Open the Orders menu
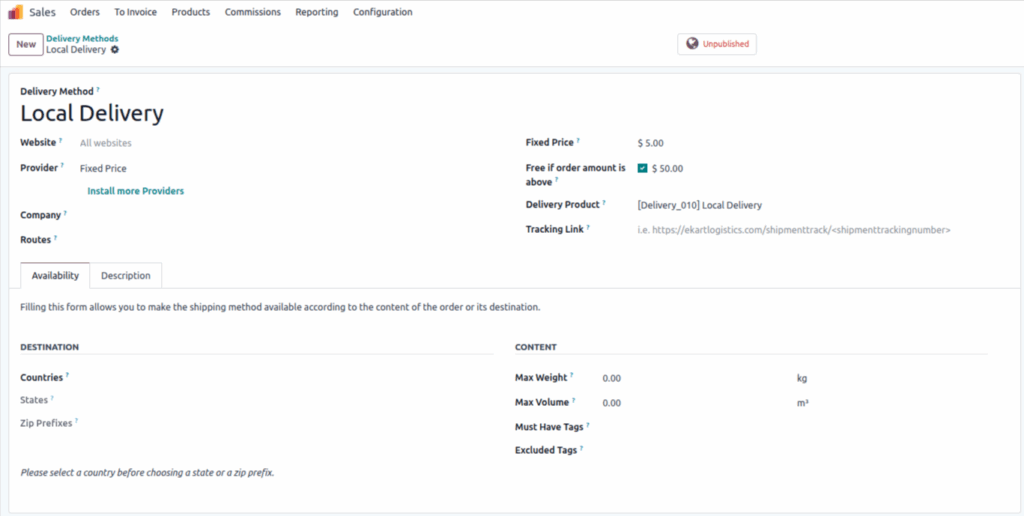 tap(85, 12)
